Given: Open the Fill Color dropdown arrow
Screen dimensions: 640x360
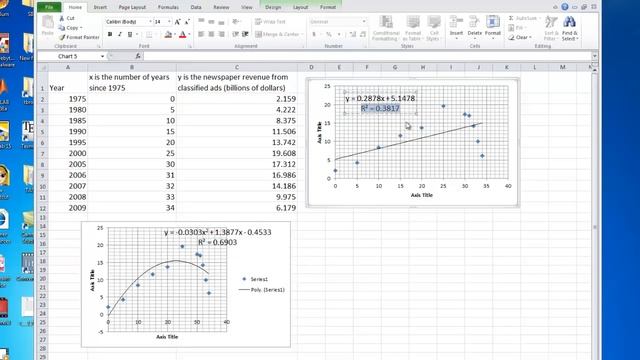Looking at the screenshot, I should 175,35.
